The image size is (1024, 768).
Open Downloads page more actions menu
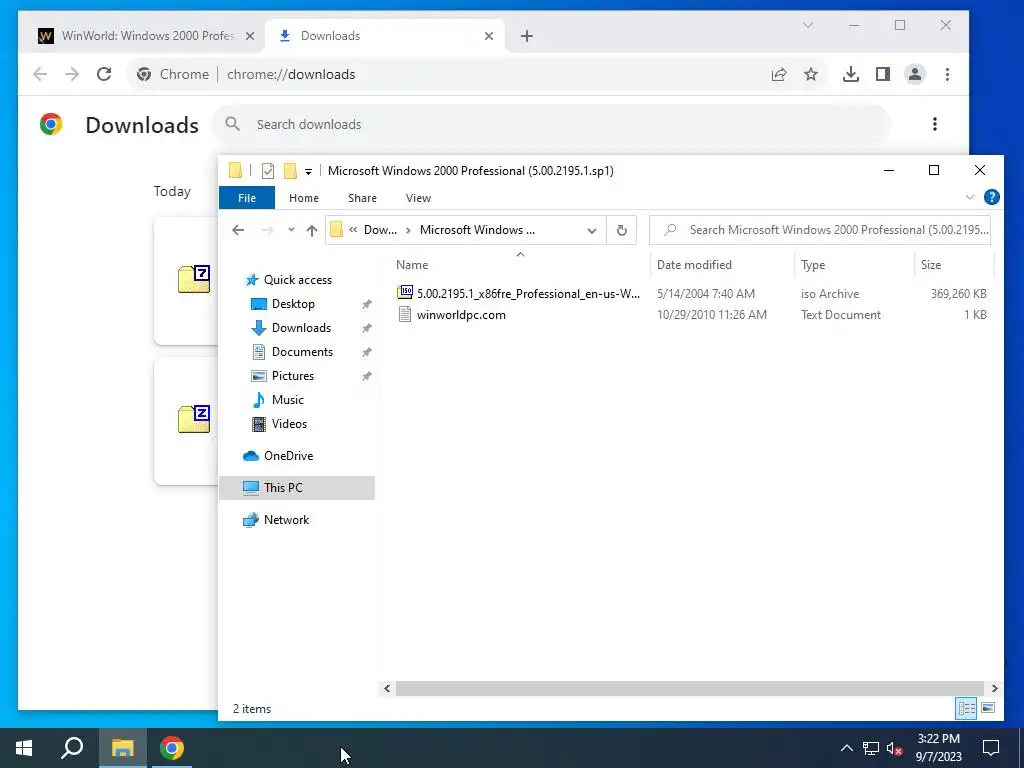[x=935, y=124]
